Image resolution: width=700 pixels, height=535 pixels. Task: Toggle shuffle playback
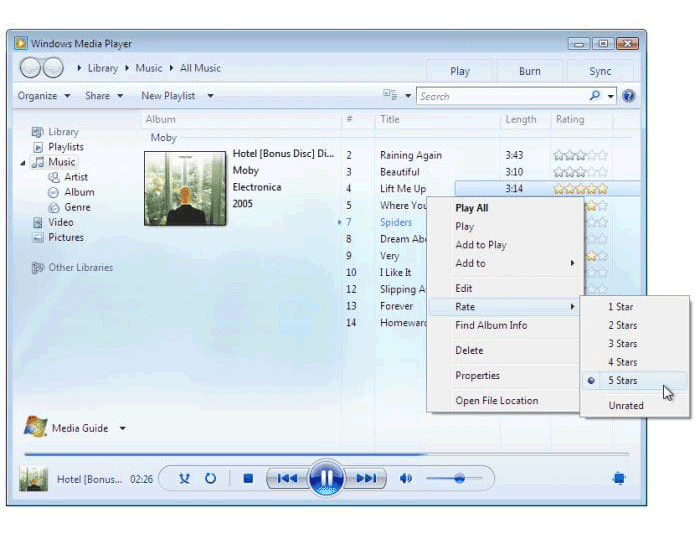pos(184,479)
